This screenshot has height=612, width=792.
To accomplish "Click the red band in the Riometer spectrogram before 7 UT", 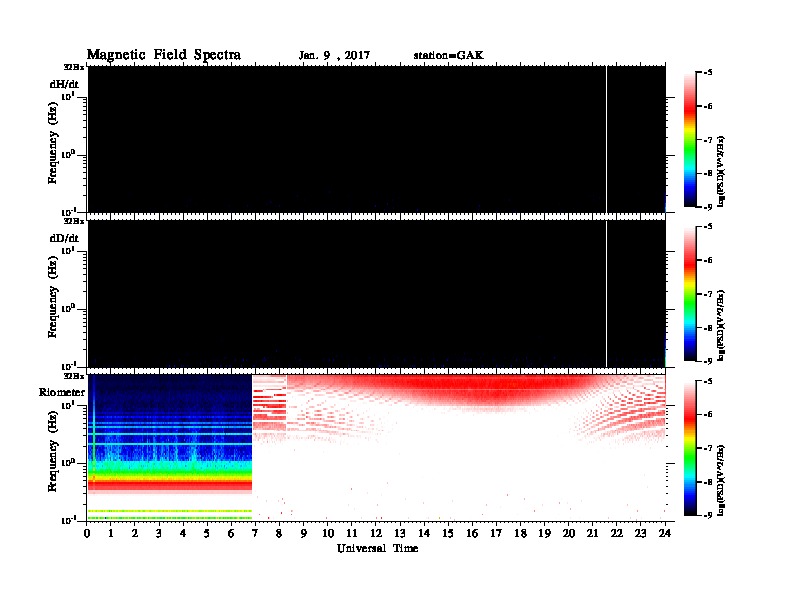I will (170, 485).
